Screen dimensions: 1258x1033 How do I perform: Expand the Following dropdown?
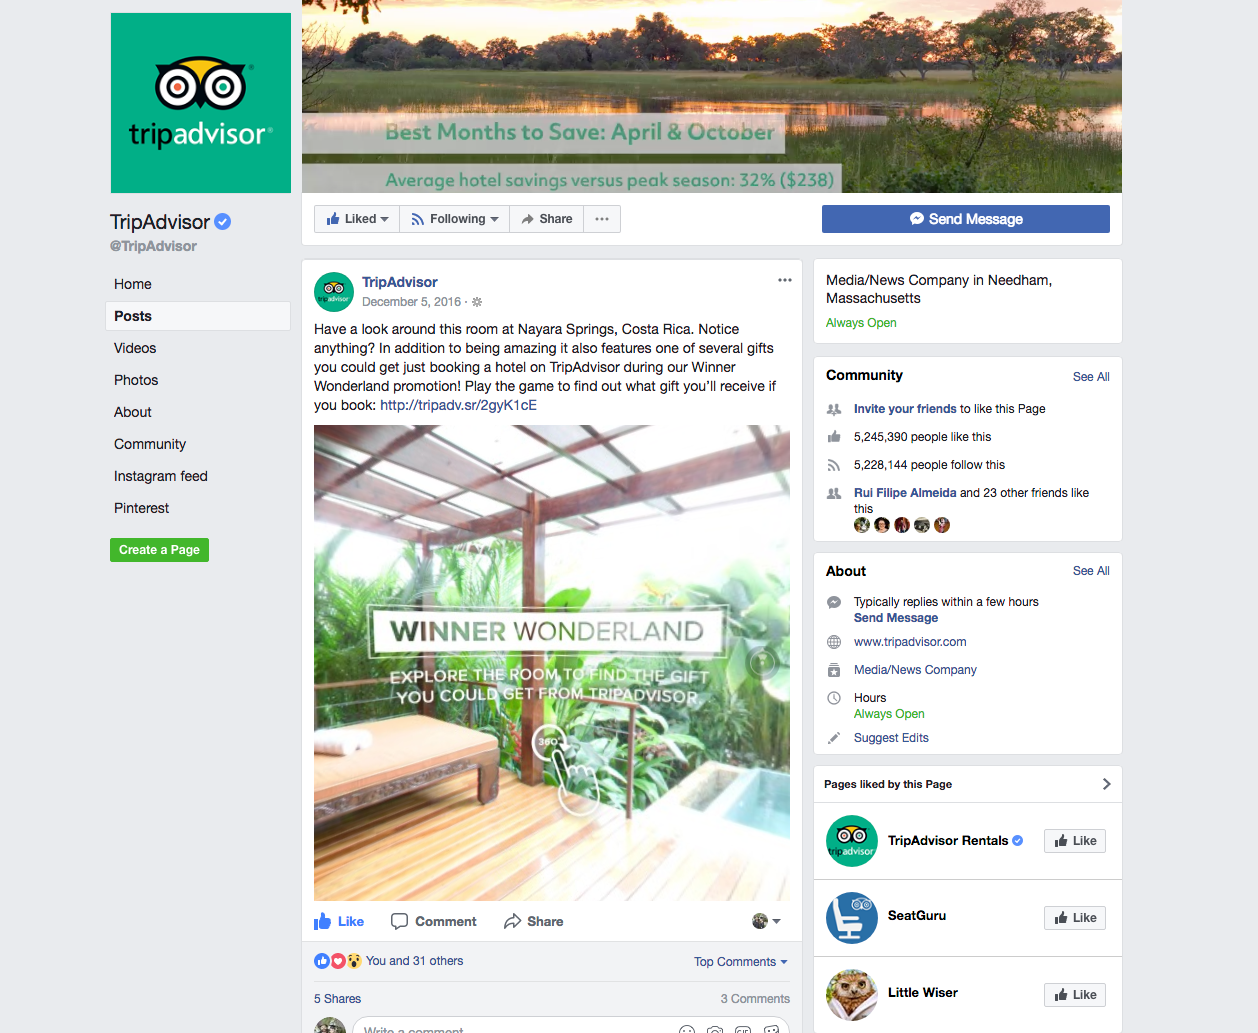click(455, 219)
